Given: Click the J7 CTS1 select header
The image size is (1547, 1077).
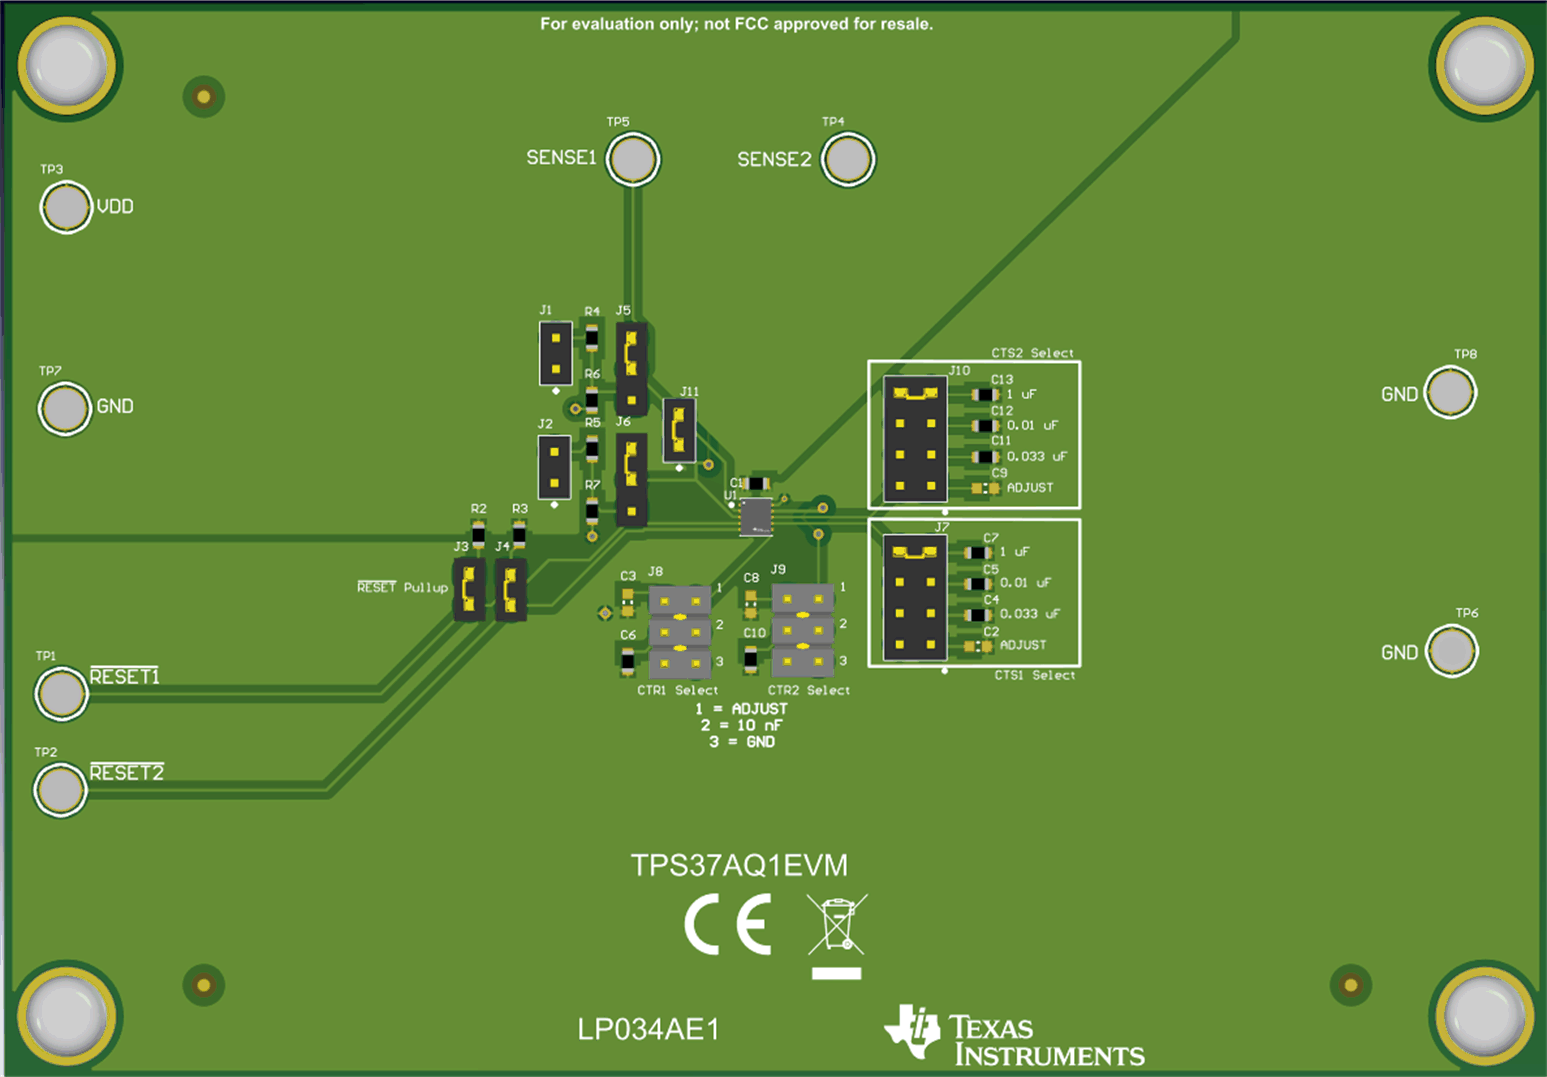Looking at the screenshot, I should coord(915,598).
